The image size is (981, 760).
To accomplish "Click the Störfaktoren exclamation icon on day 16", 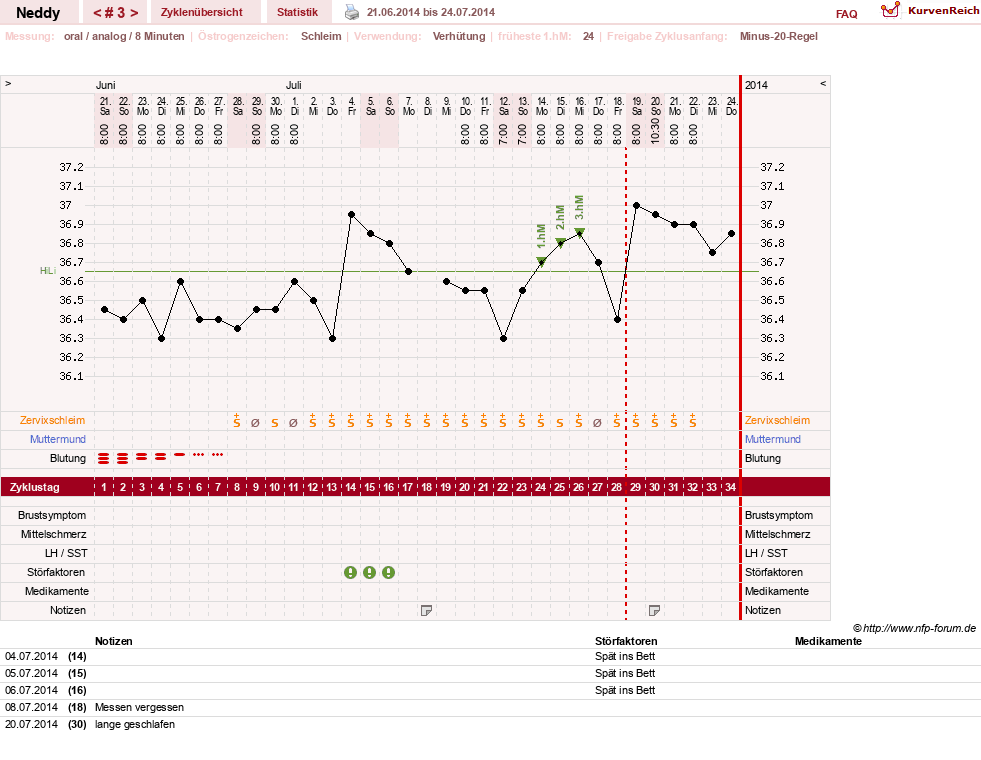I will coord(389,572).
